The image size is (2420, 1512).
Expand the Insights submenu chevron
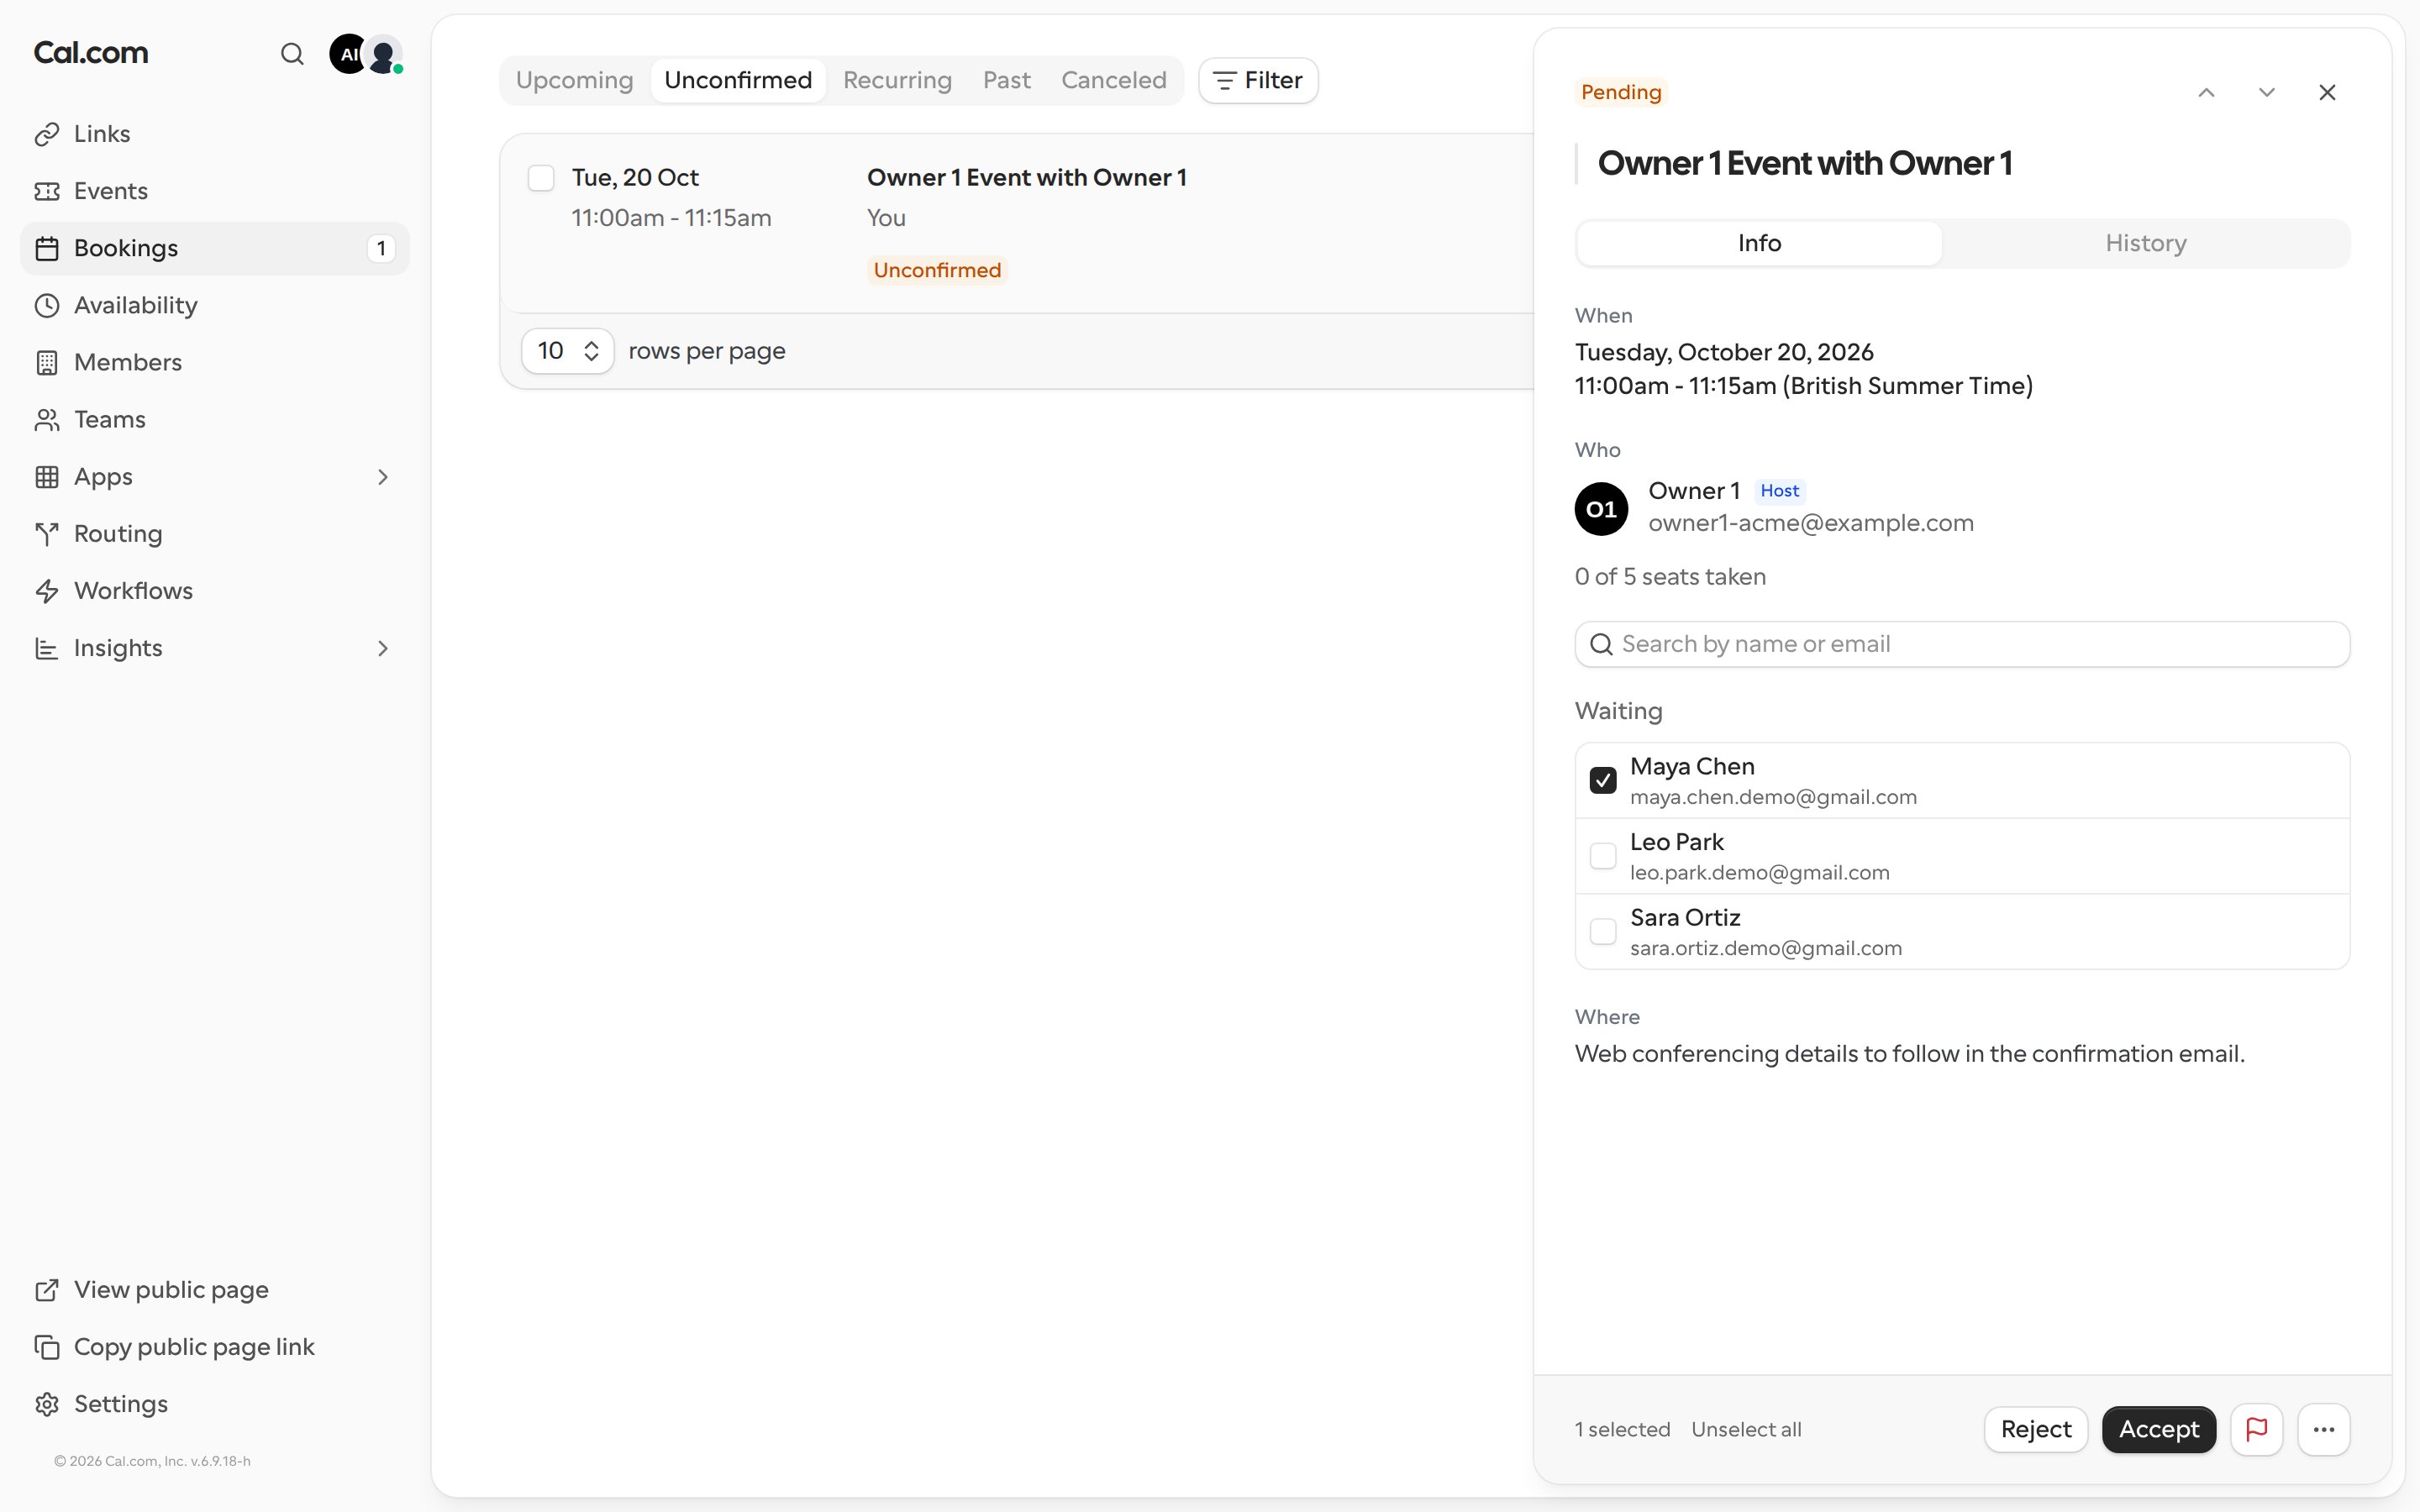(382, 648)
